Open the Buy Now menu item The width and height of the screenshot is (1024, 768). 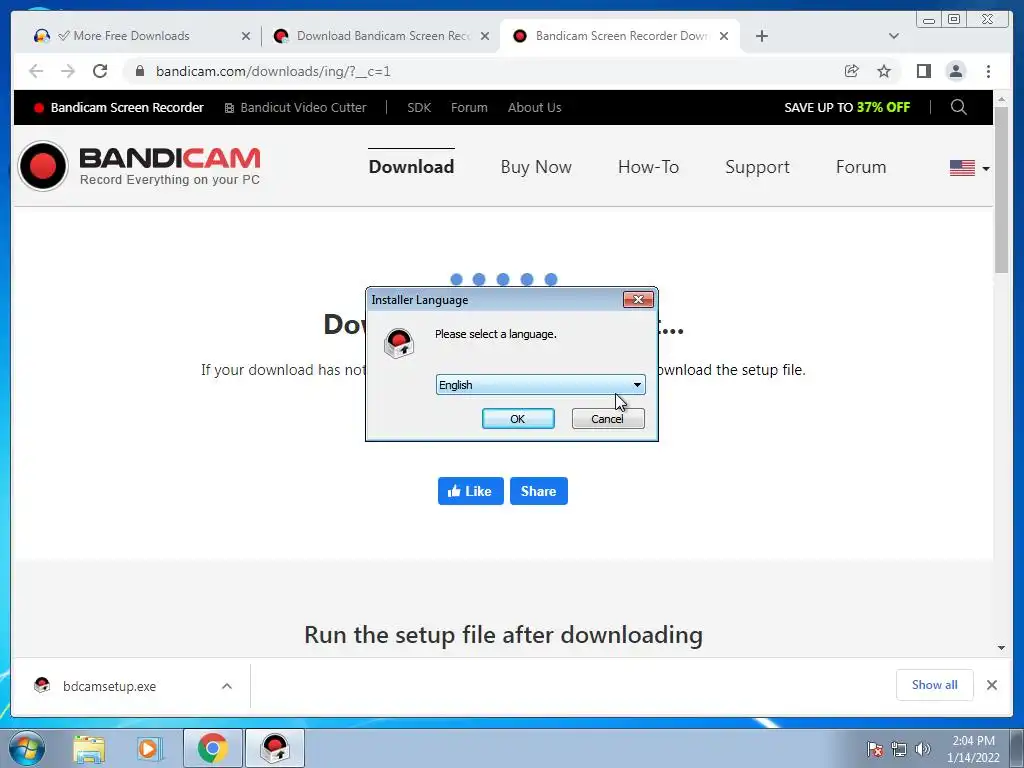tap(536, 167)
